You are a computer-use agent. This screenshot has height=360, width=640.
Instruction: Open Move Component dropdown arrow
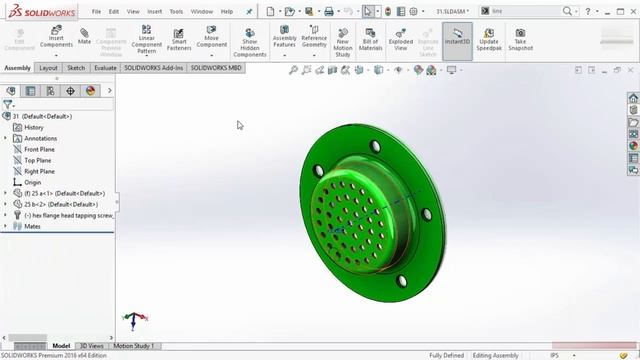[211, 55]
